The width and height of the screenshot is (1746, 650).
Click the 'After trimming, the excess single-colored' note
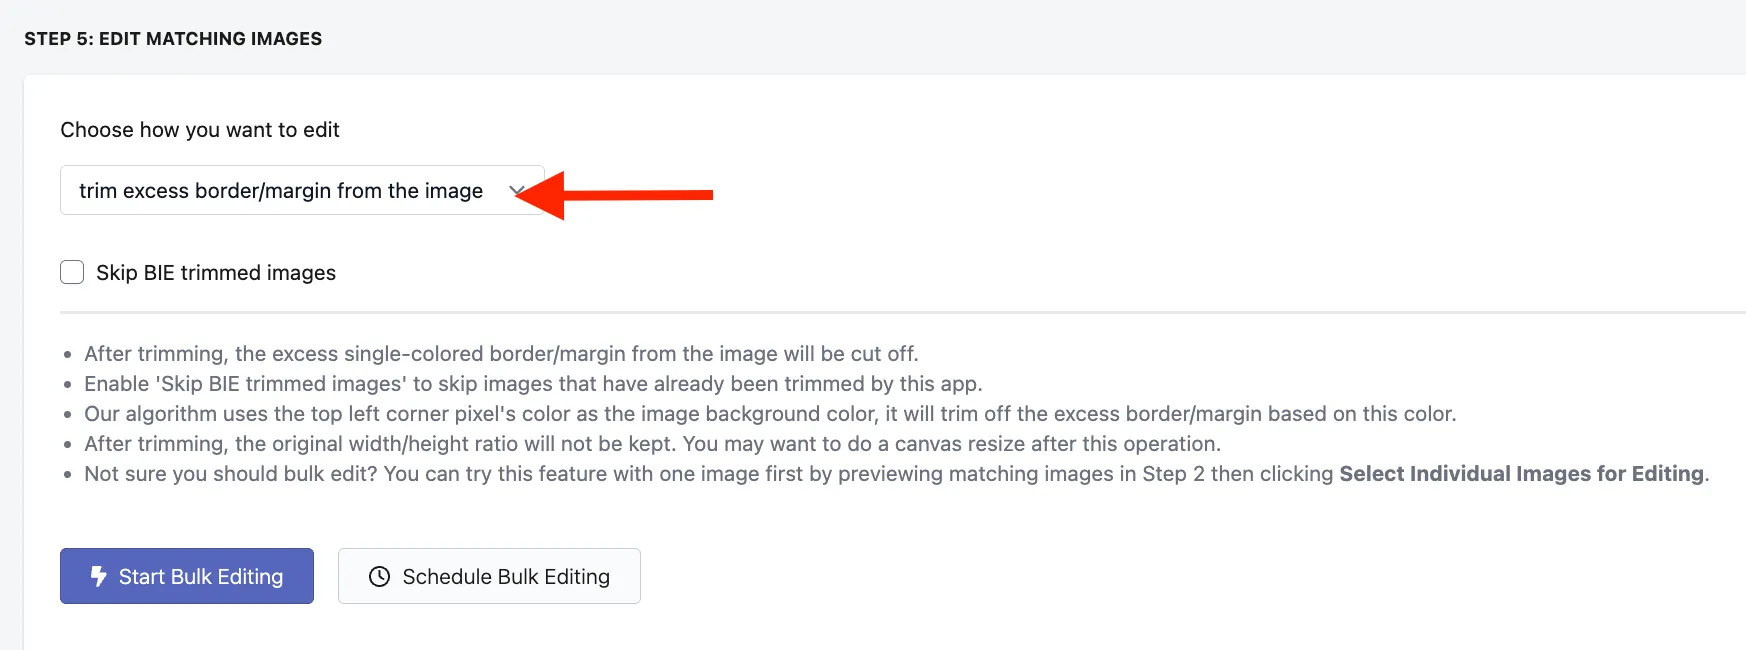pos(501,354)
